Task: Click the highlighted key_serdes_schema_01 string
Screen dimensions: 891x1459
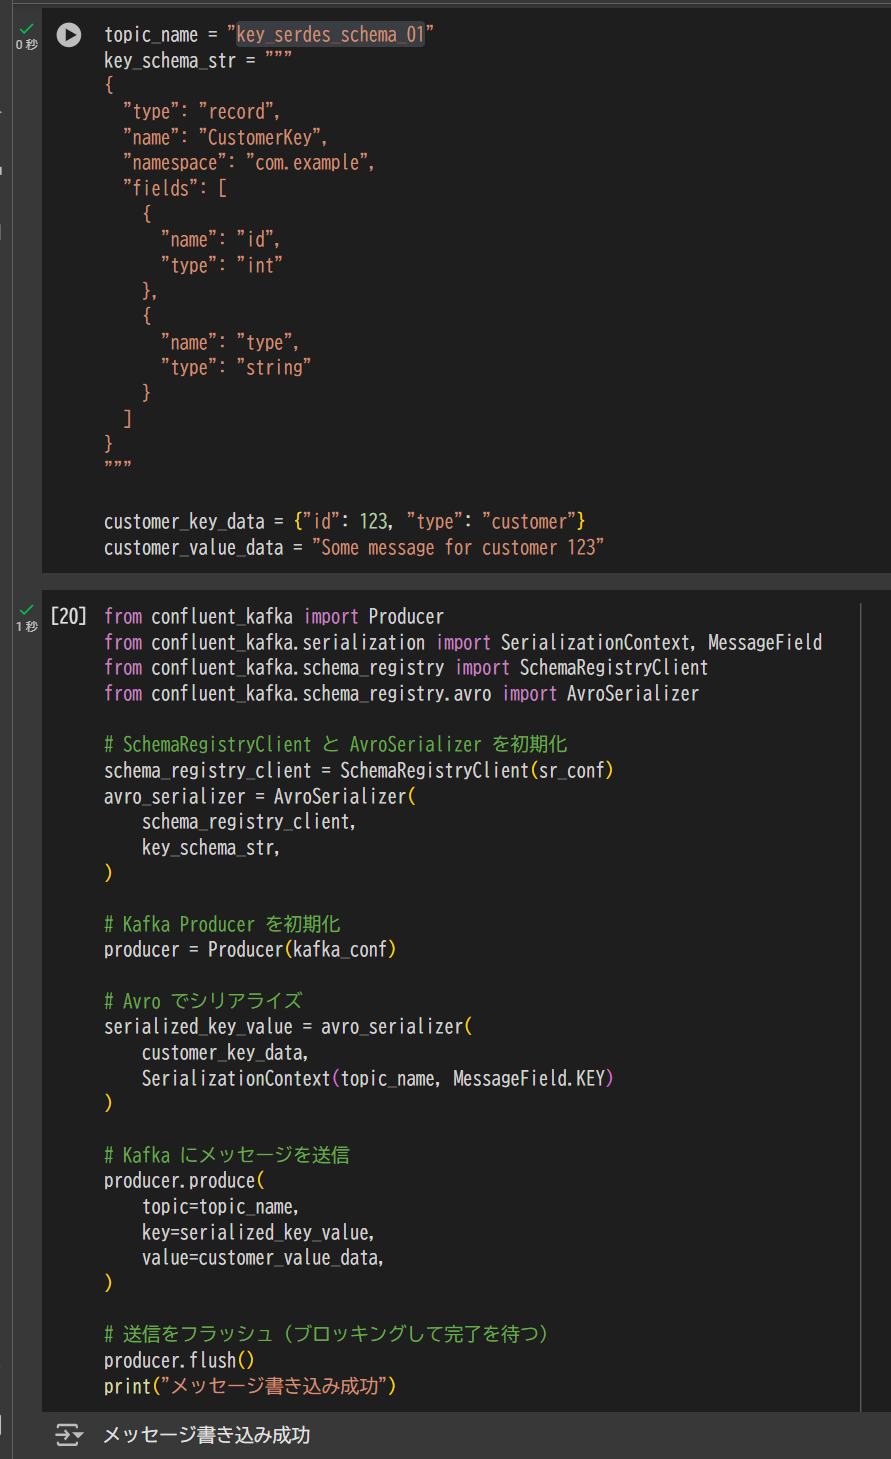Action: [x=331, y=35]
